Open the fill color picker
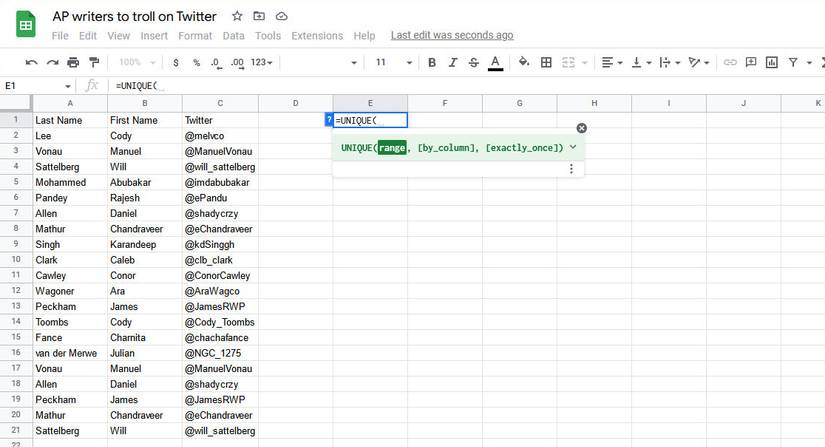The image size is (825, 447). [x=524, y=62]
